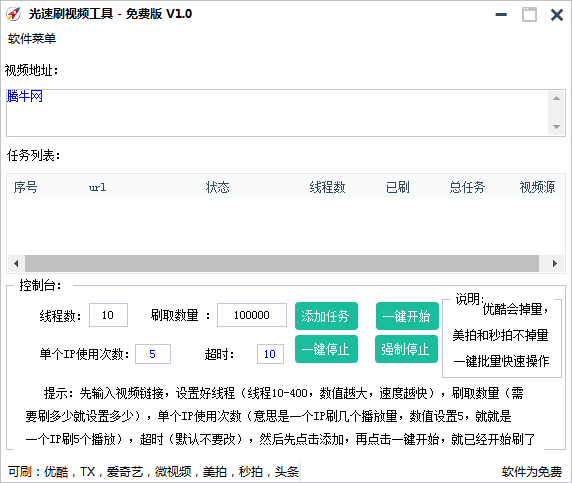Click the 一键停止 button
The width and height of the screenshot is (572, 483).
click(x=326, y=349)
